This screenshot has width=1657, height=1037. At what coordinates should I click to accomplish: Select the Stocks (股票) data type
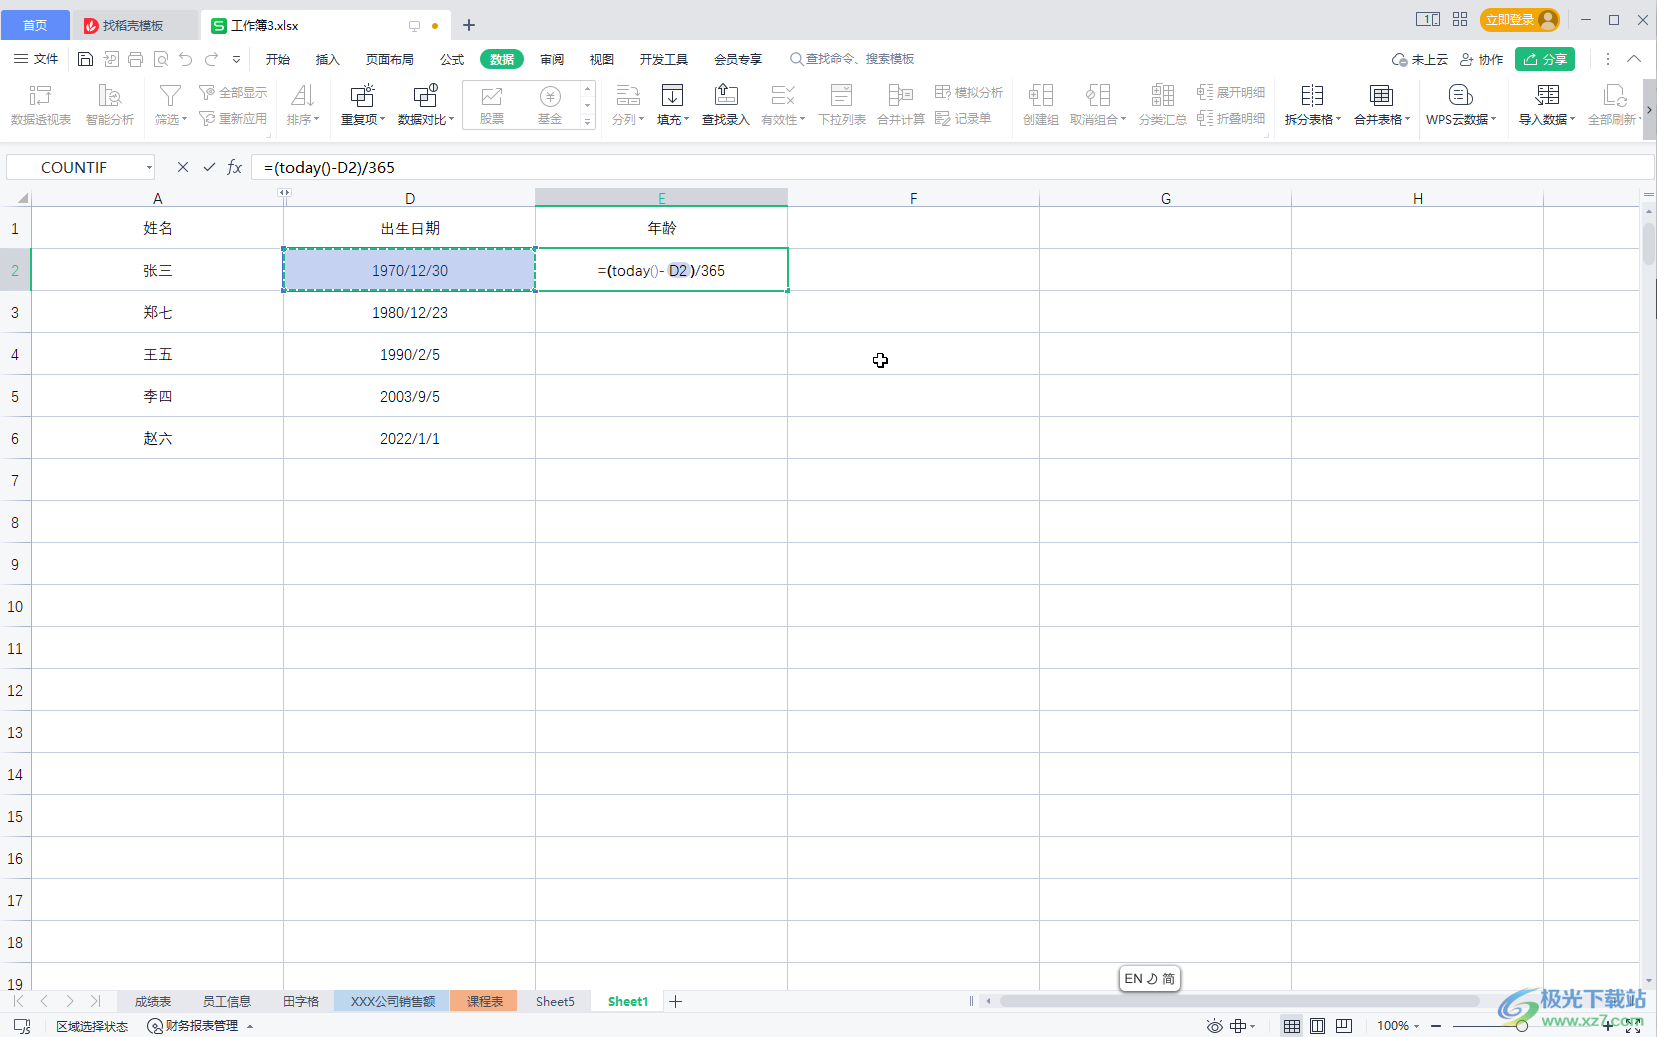(492, 104)
